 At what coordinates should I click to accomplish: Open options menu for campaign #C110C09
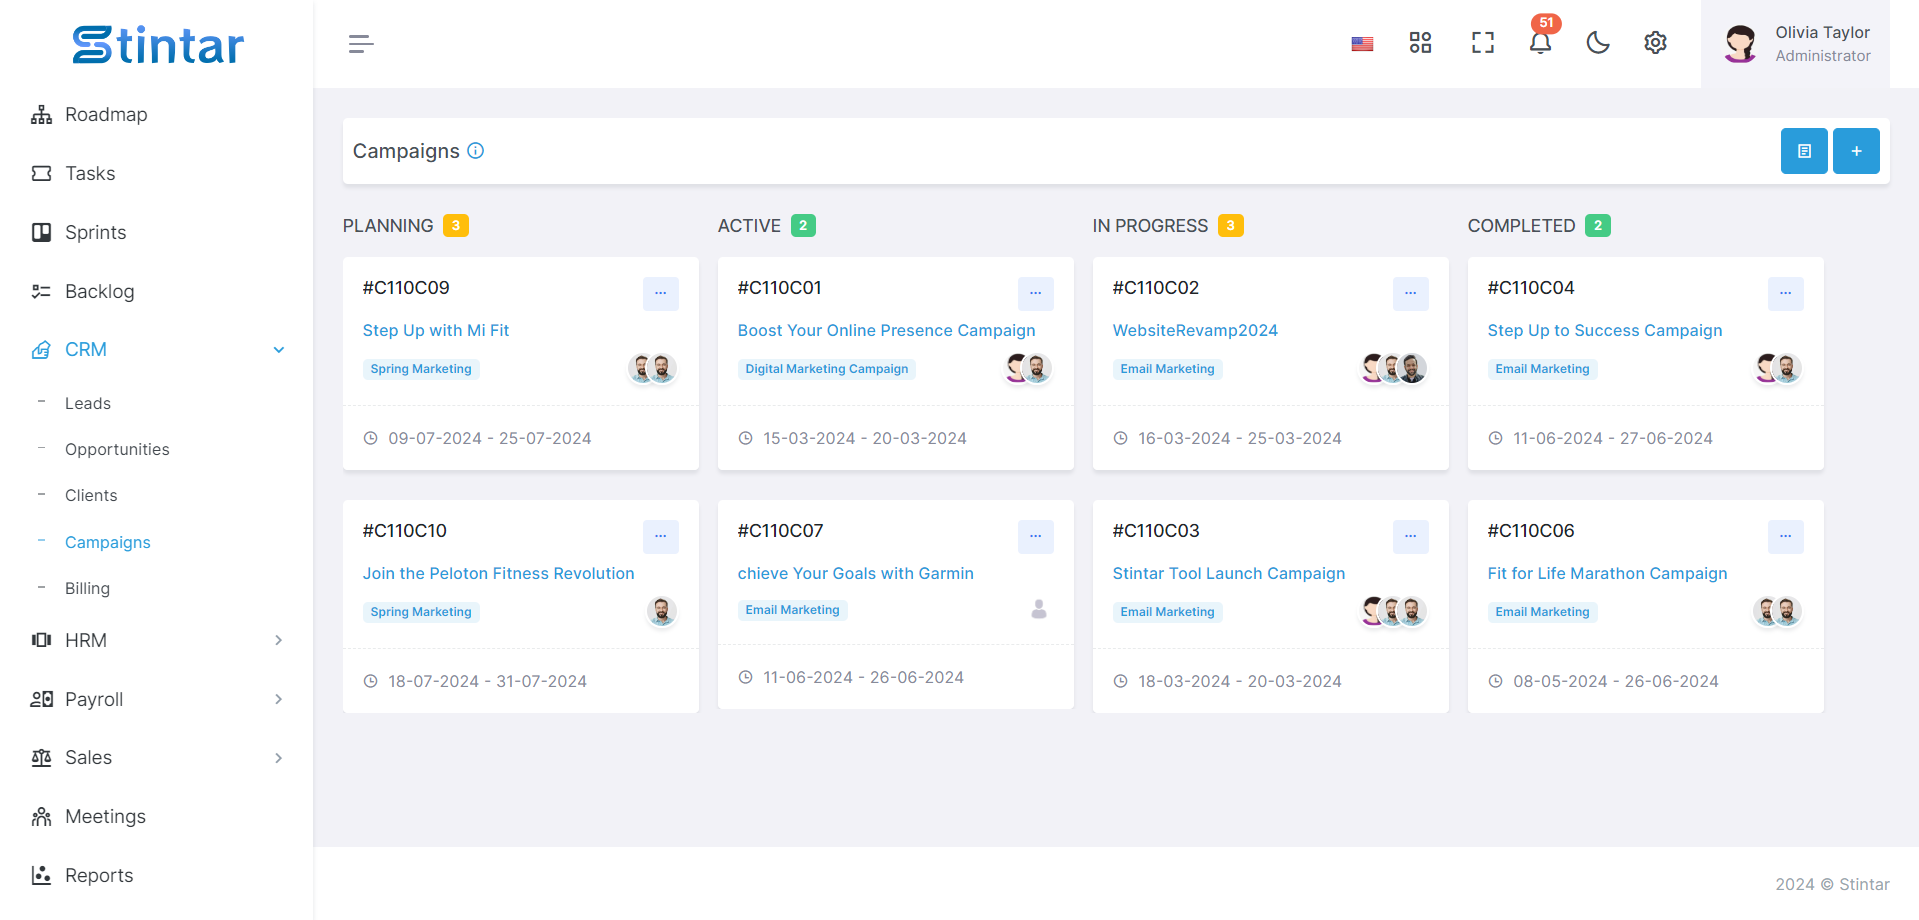660,293
